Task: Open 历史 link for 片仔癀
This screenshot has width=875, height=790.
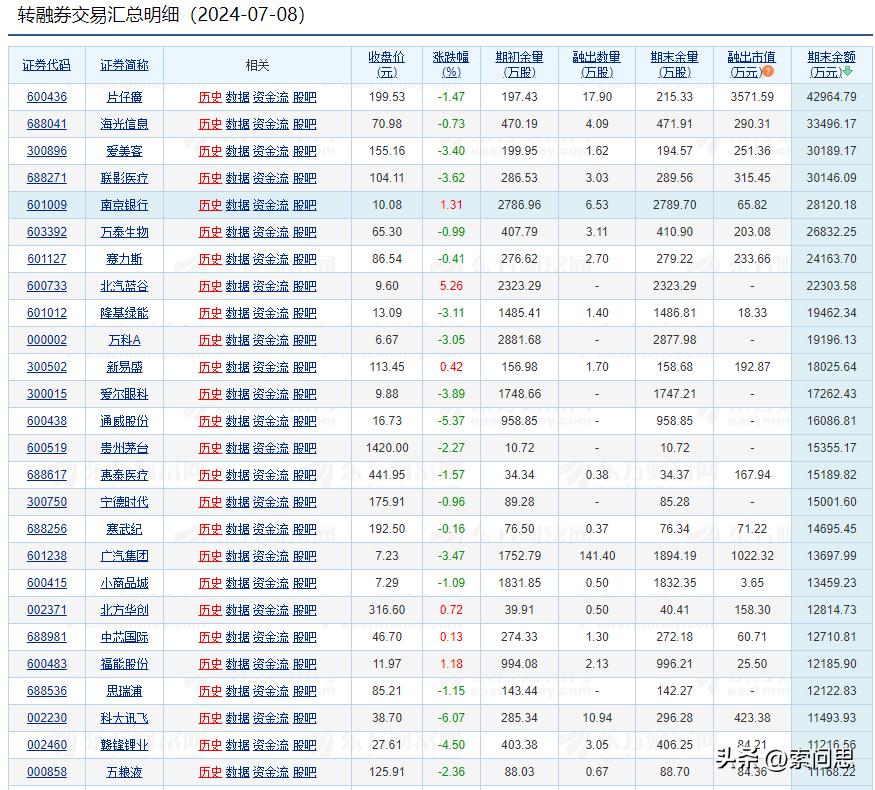Action: point(210,97)
